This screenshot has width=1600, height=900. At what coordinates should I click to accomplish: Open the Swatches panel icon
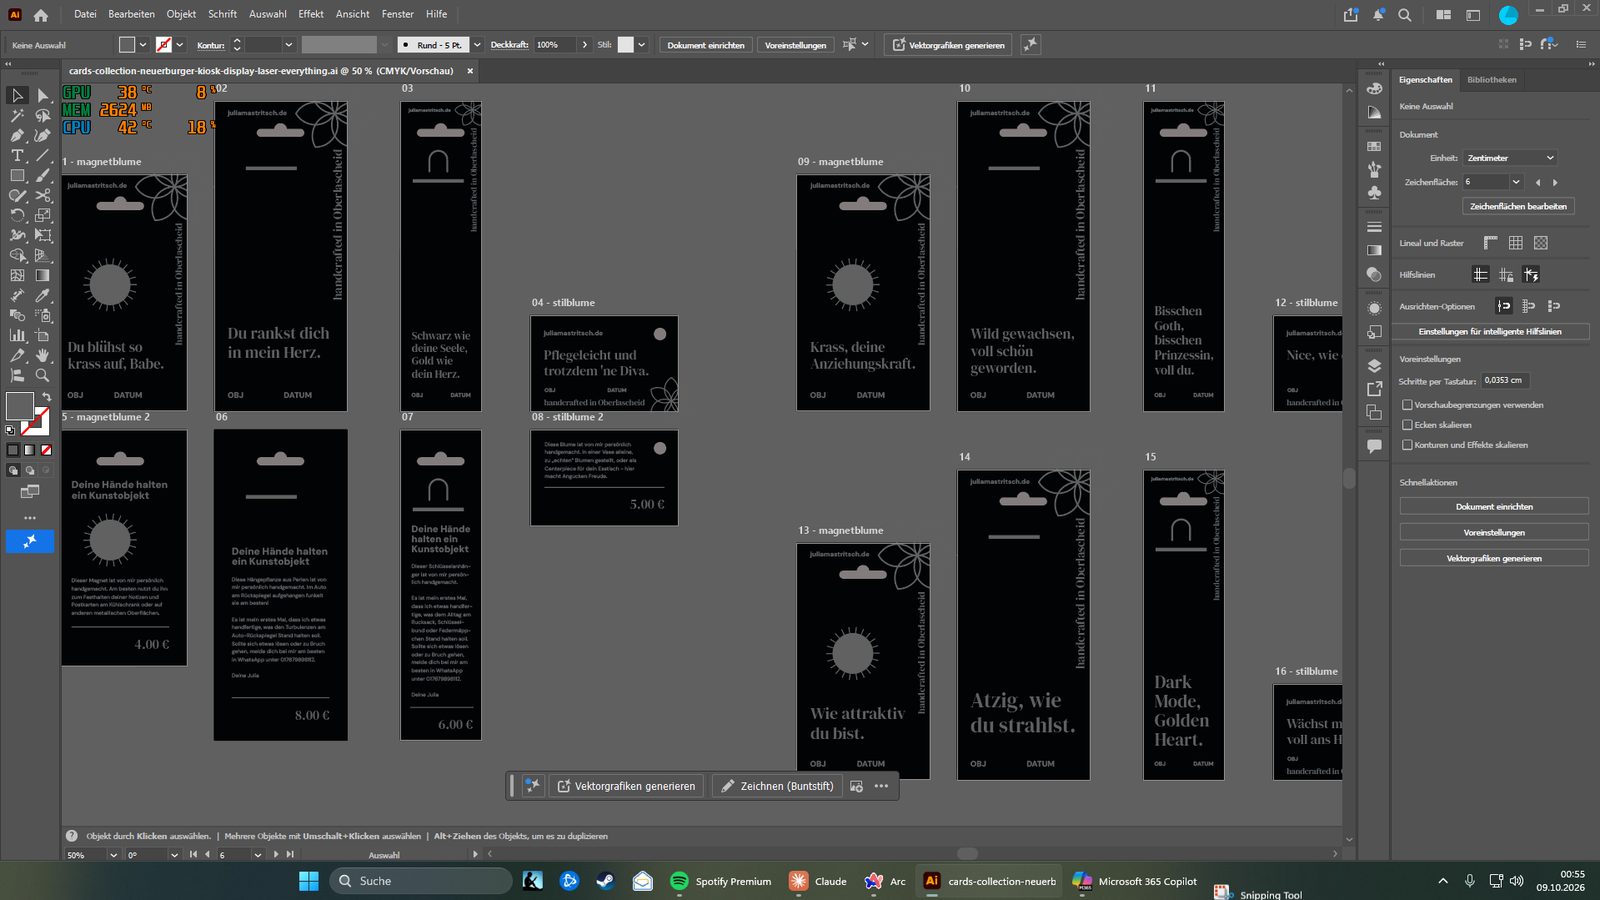tap(1375, 146)
